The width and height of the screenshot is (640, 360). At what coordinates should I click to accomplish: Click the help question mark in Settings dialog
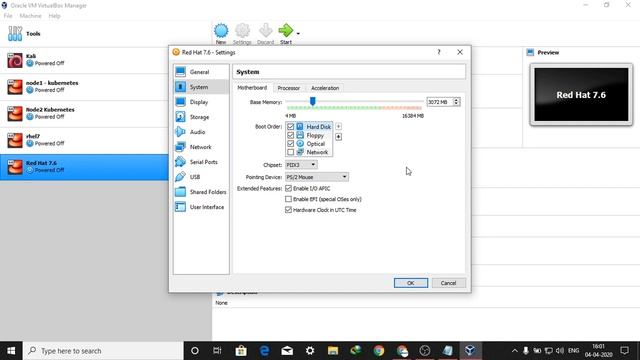pos(439,52)
